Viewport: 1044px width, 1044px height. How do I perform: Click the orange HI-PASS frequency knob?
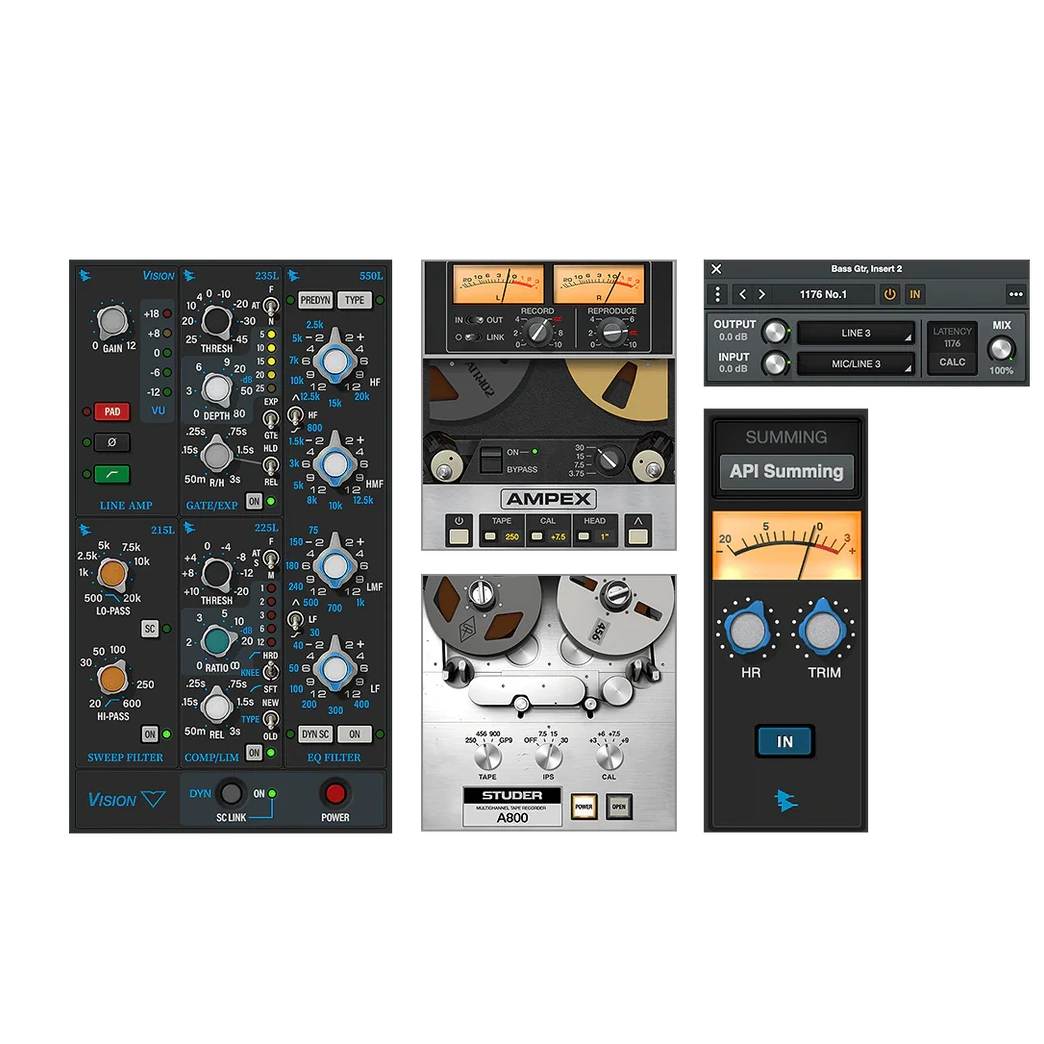click(113, 678)
